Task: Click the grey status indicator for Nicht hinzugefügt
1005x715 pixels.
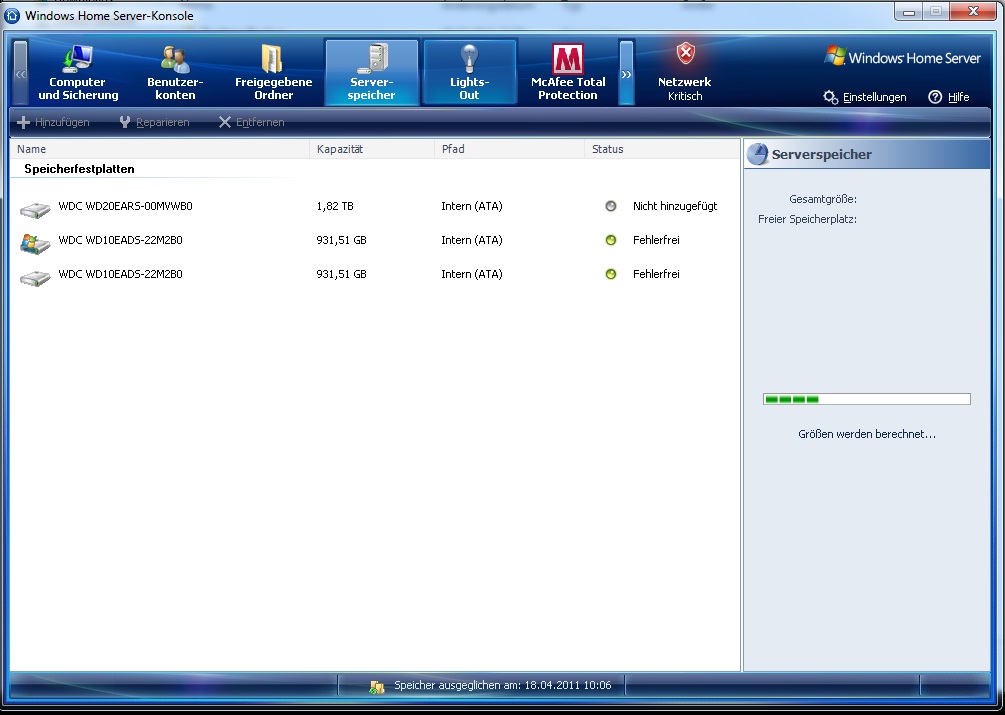Action: [611, 206]
